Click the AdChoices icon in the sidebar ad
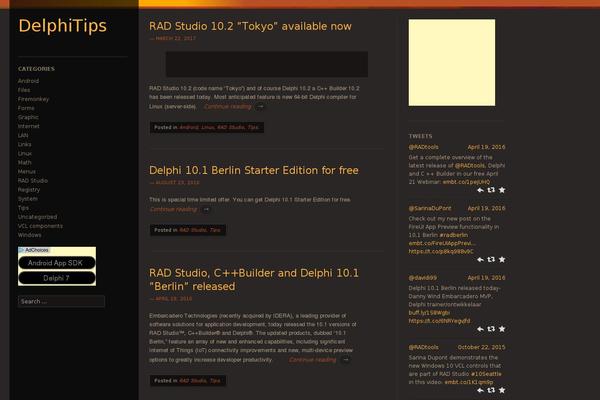Viewport: 600px width, 400px height. point(21,250)
